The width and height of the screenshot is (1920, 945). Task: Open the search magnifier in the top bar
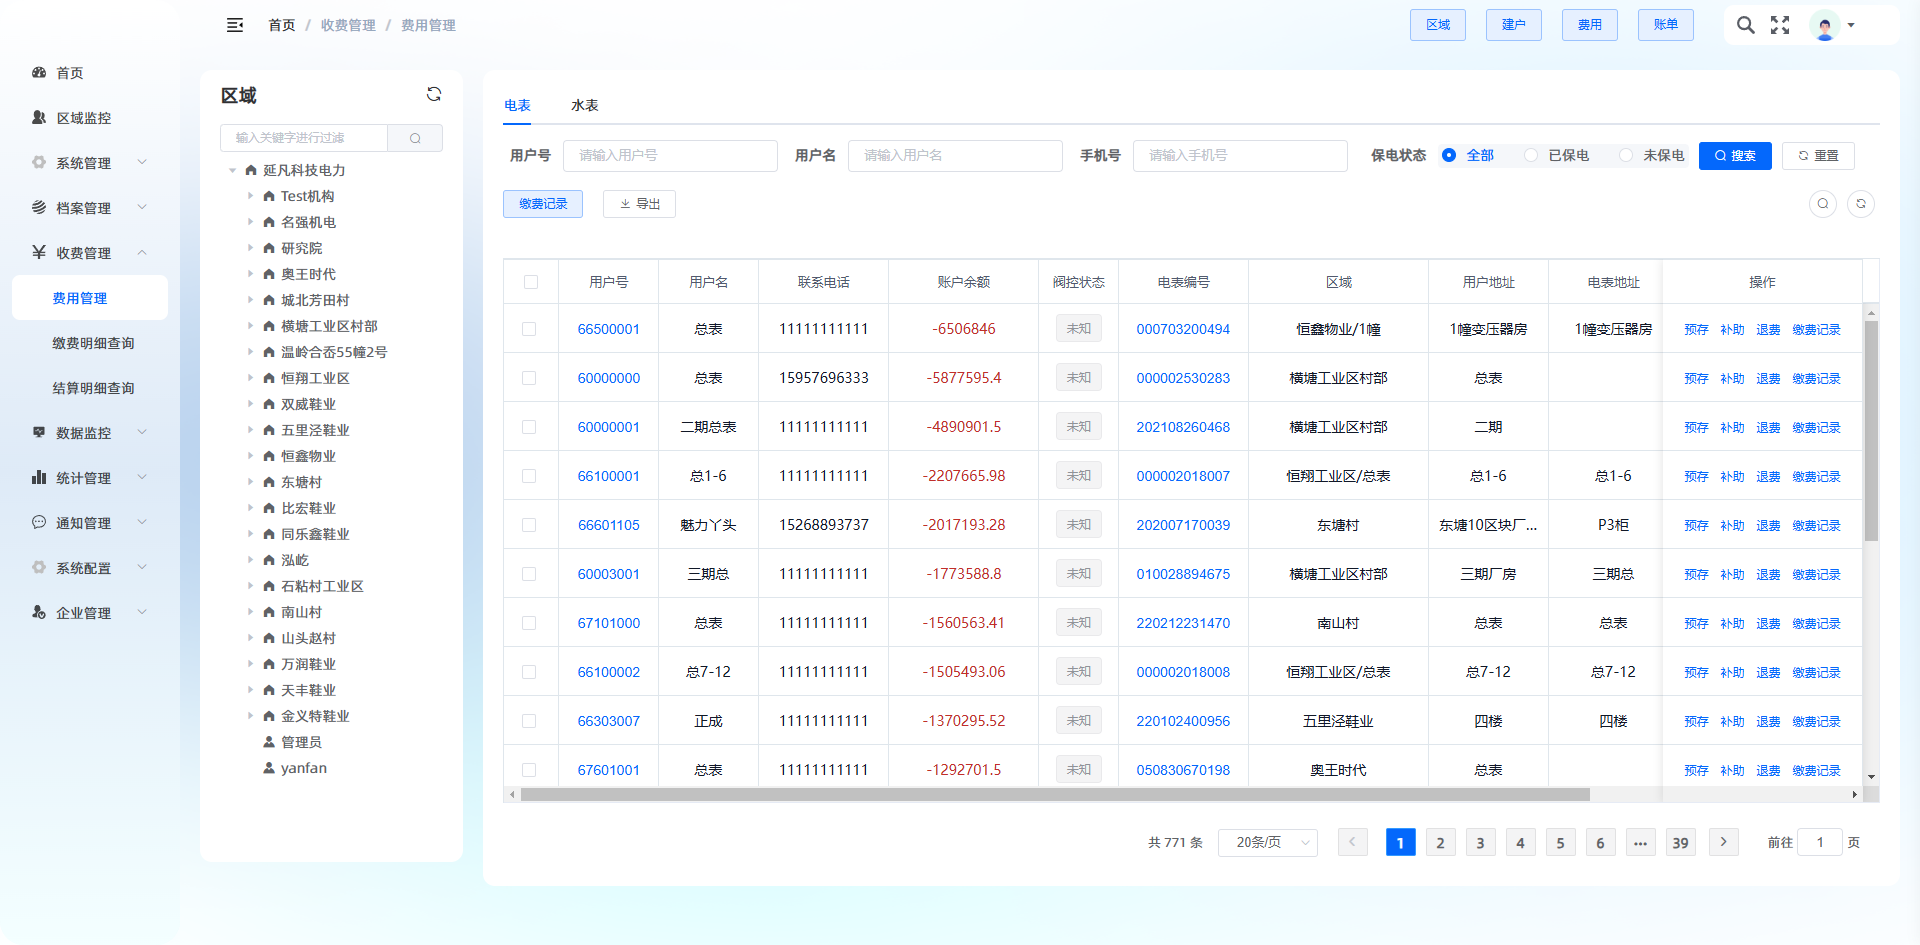click(x=1745, y=25)
